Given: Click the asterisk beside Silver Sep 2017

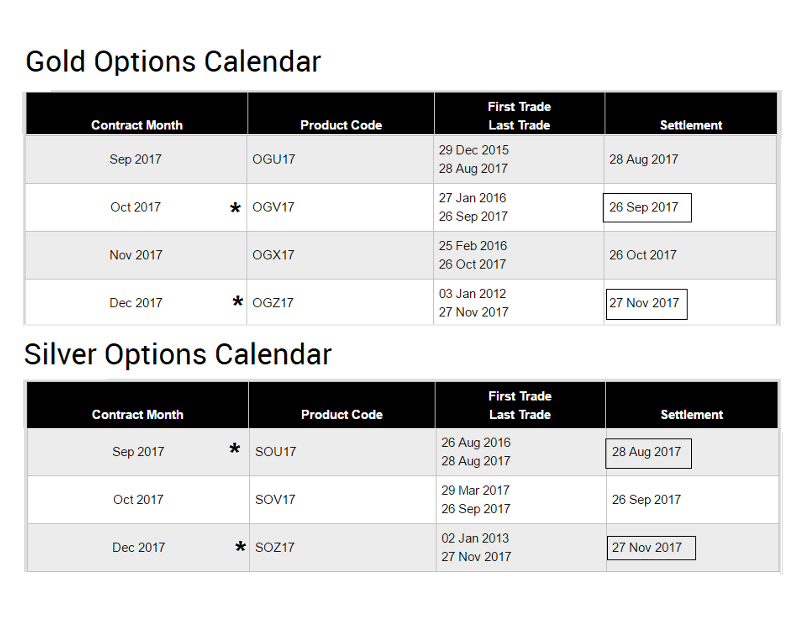Looking at the screenshot, I should pyautogui.click(x=235, y=450).
